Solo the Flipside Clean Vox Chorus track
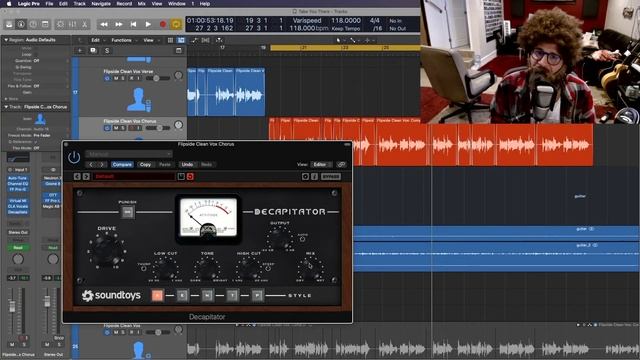Screen dimensions: 640x360 click(x=123, y=128)
